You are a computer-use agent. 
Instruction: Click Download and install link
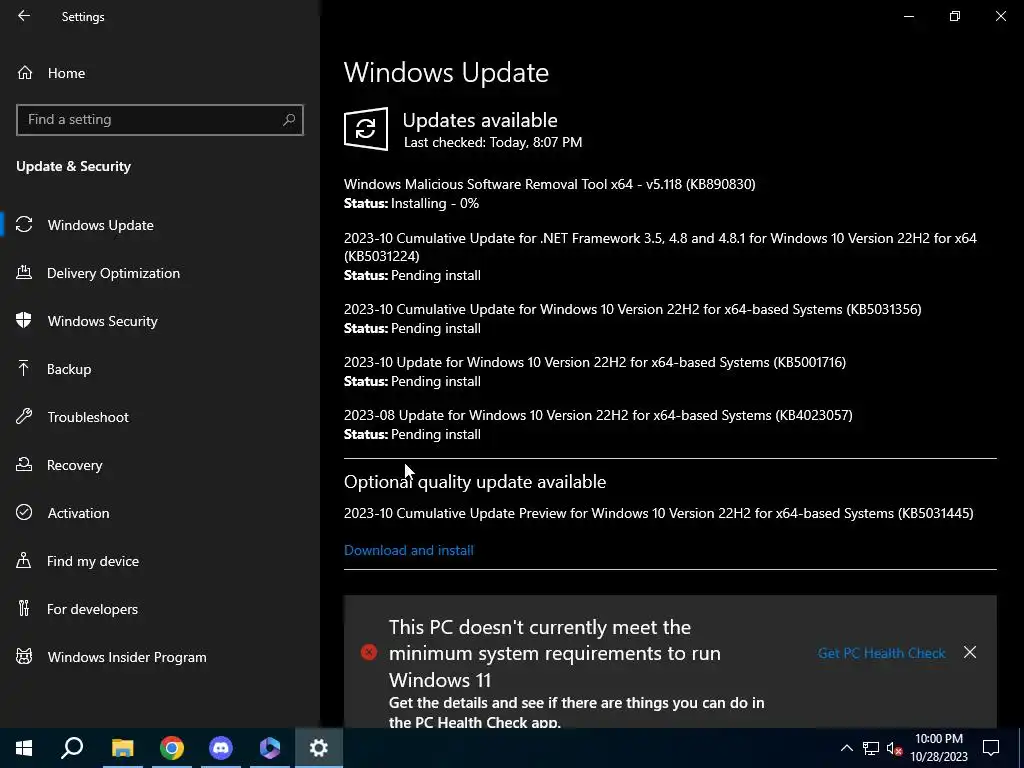pos(409,551)
